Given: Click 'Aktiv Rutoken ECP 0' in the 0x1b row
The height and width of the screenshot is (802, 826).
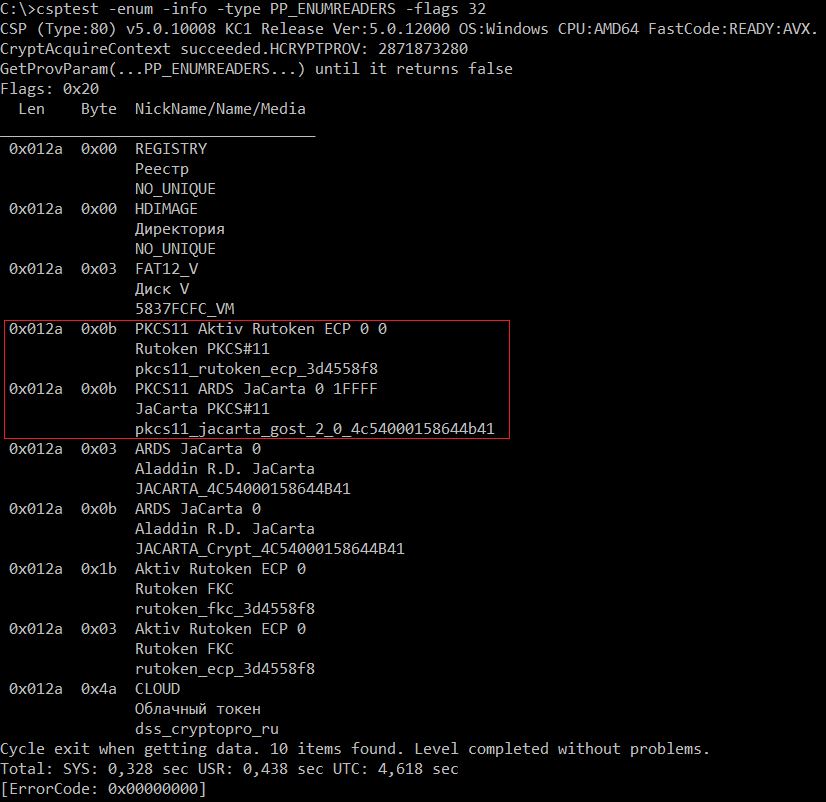Looking at the screenshot, I should coord(220,569).
